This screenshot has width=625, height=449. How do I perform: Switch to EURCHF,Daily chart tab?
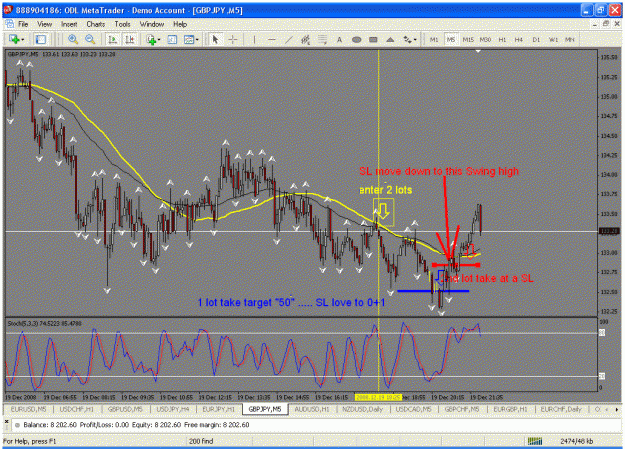coord(561,409)
